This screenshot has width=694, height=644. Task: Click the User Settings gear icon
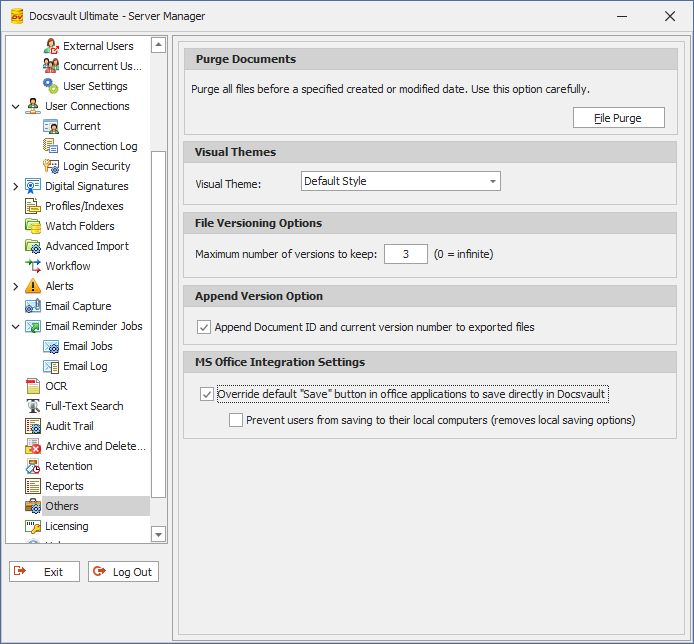click(x=51, y=86)
